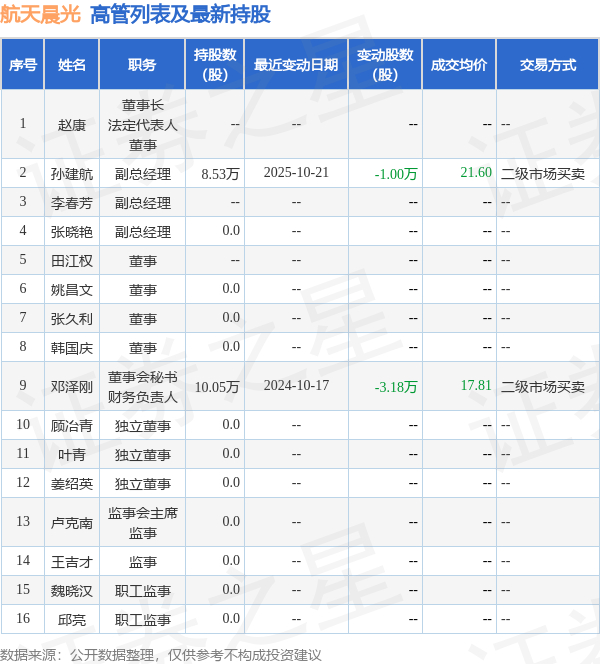Select the 成交均价 column header
The image size is (600, 664).
coord(459,65)
